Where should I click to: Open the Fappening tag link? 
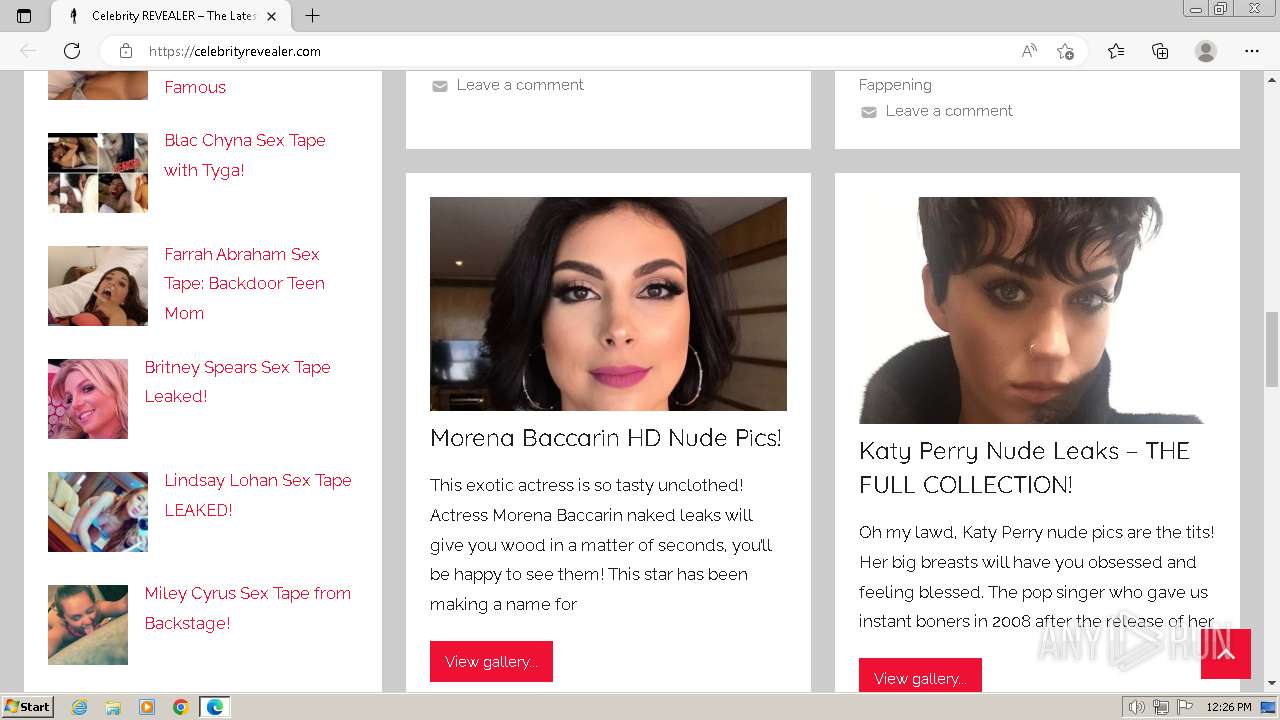tap(895, 85)
